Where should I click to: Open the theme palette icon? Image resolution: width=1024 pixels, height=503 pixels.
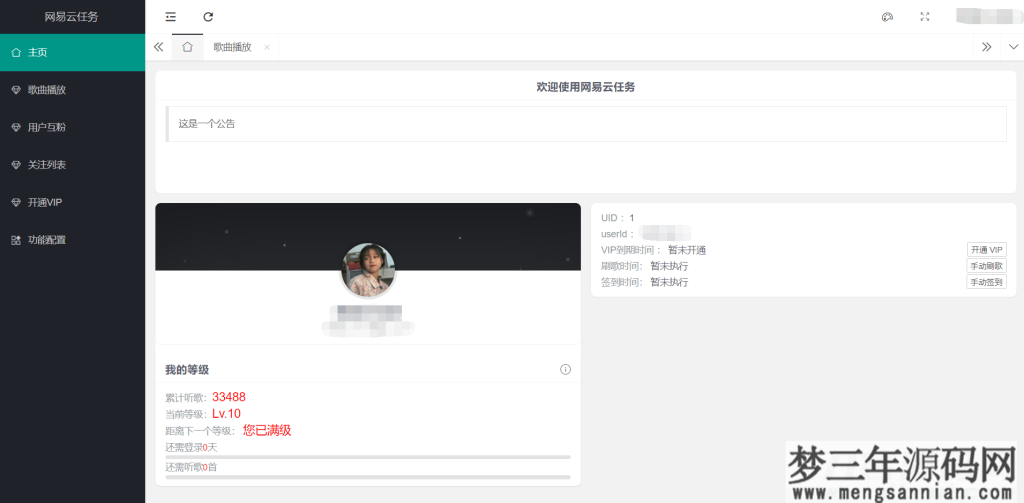pyautogui.click(x=886, y=17)
